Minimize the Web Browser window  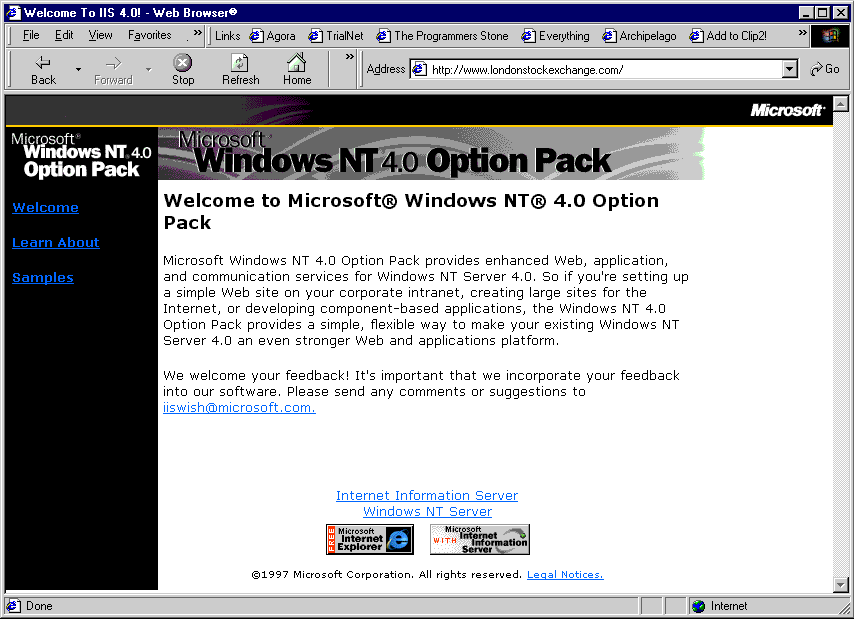tap(807, 13)
